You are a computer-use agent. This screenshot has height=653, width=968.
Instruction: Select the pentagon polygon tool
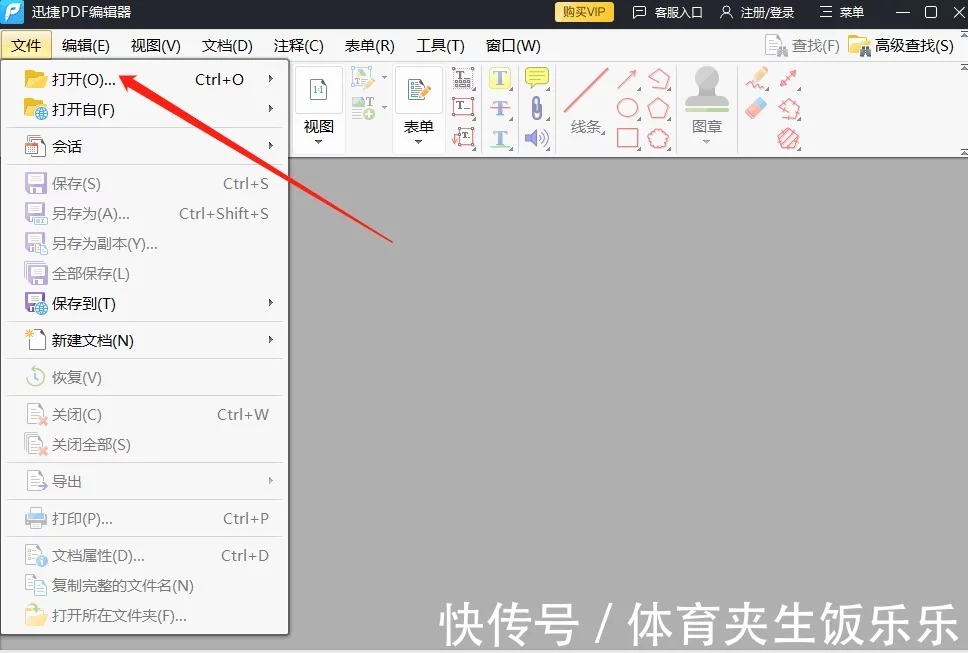pyautogui.click(x=658, y=108)
